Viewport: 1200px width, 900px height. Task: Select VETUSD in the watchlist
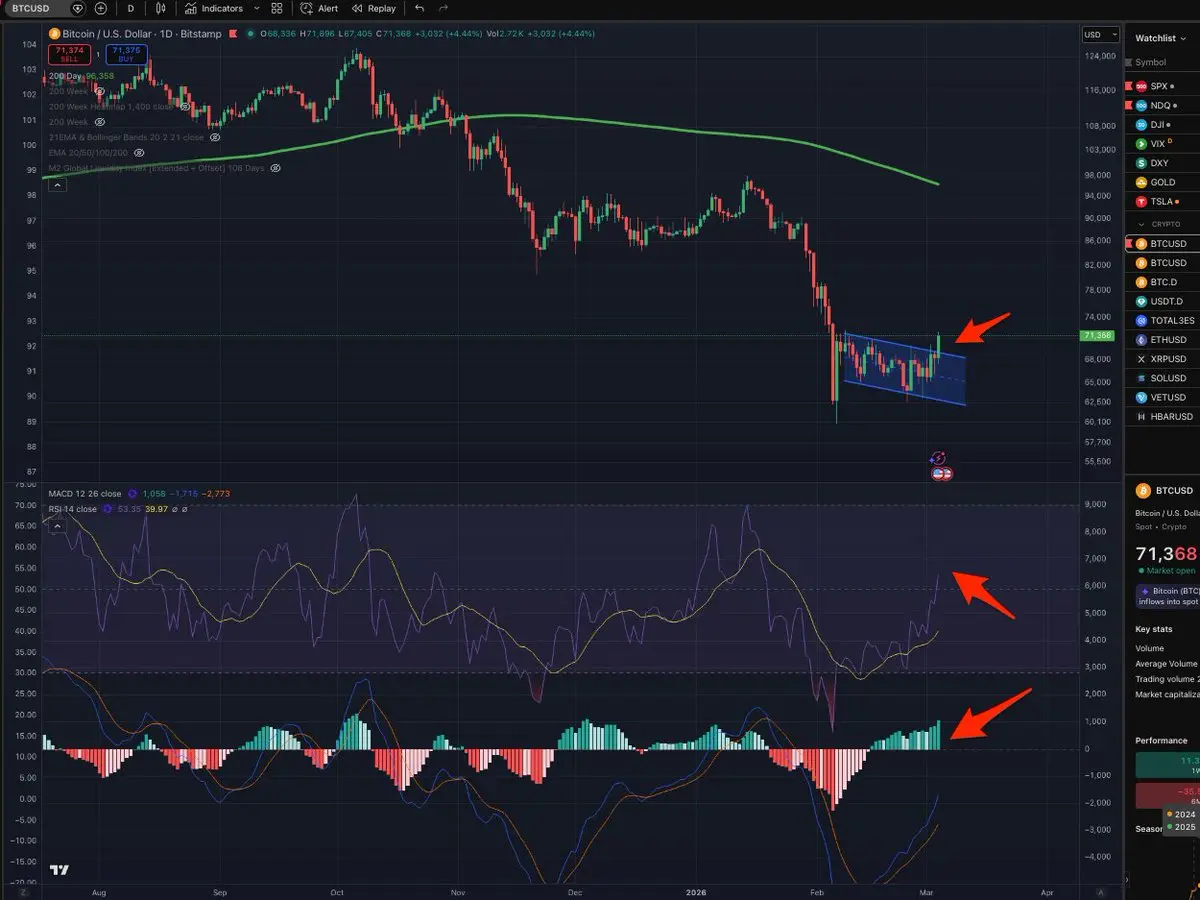point(1162,397)
